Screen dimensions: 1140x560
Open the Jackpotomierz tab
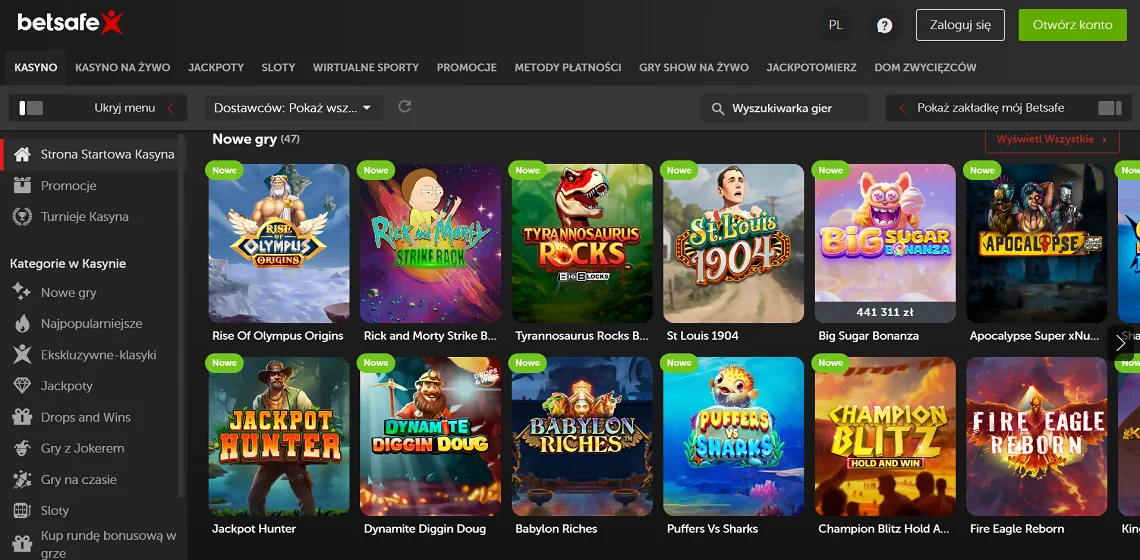[811, 67]
